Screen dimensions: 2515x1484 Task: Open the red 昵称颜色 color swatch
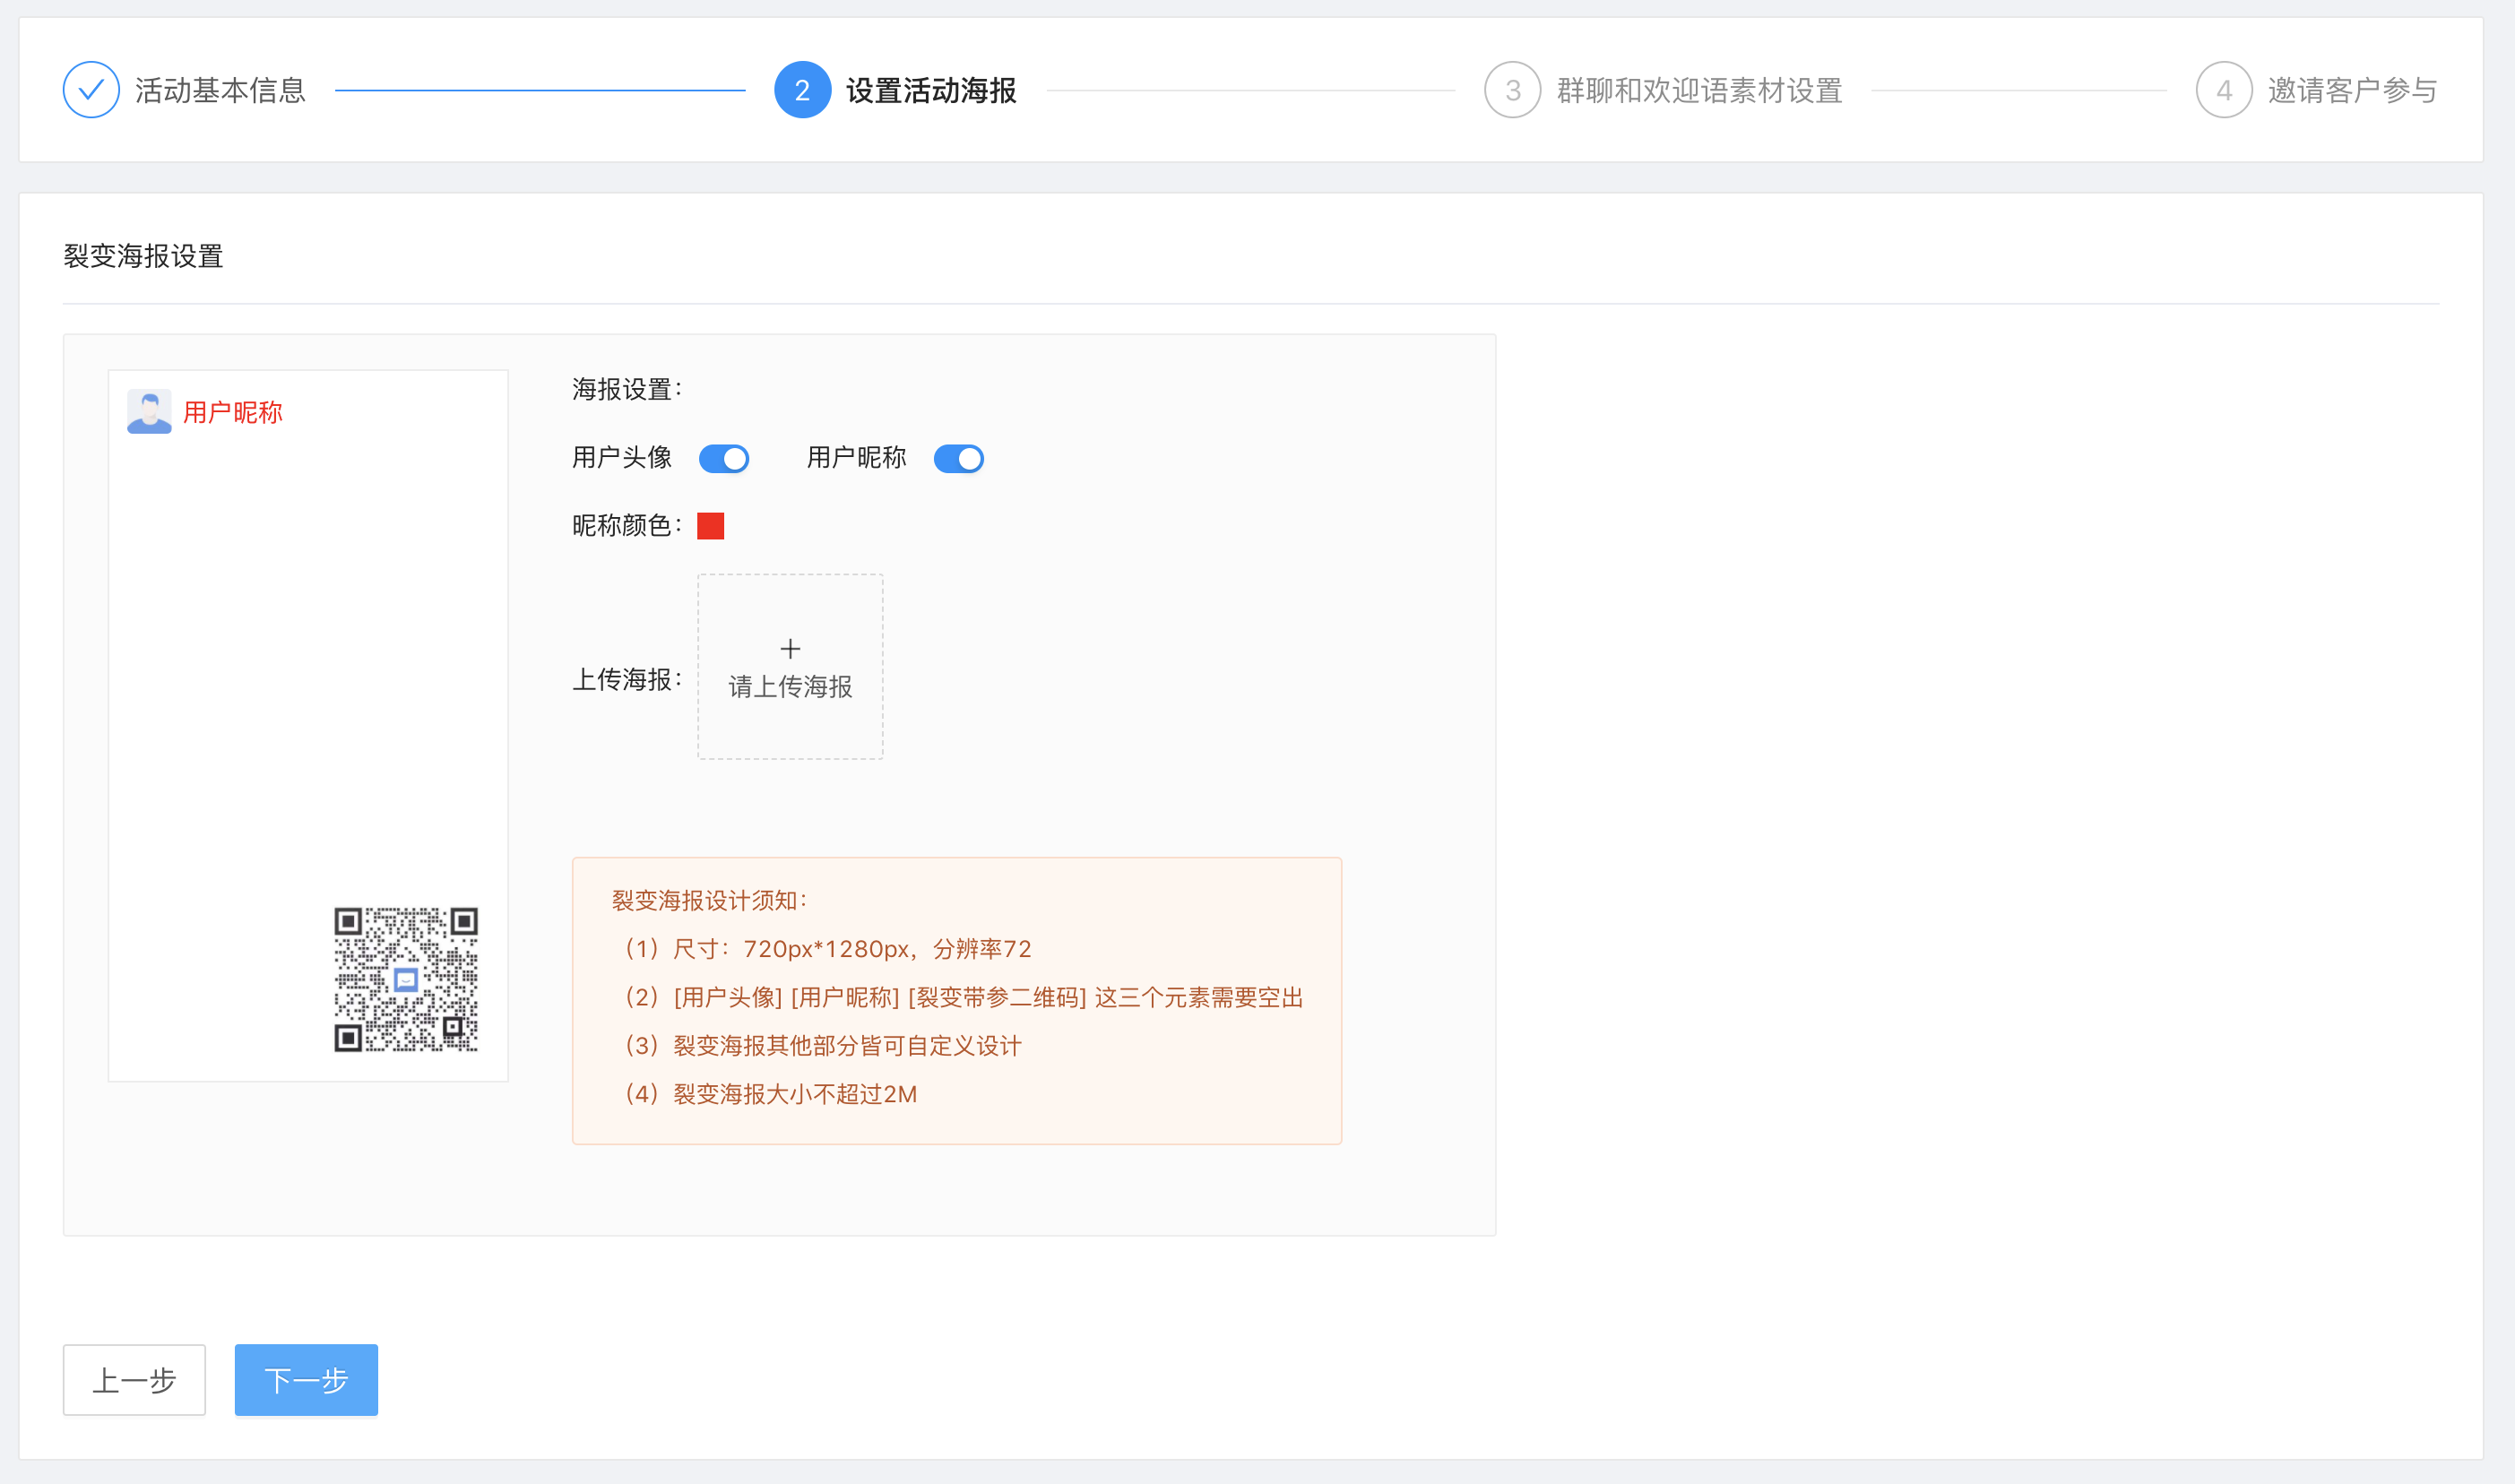click(710, 526)
